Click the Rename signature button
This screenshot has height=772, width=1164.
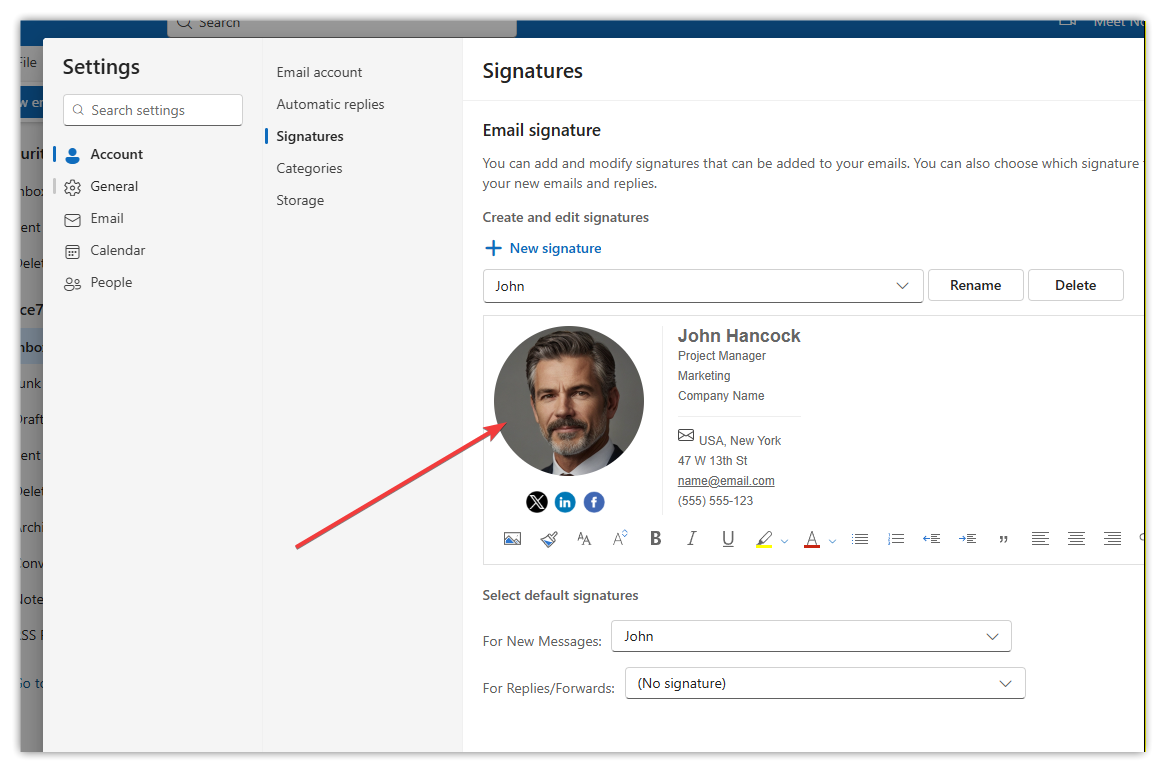coord(975,285)
